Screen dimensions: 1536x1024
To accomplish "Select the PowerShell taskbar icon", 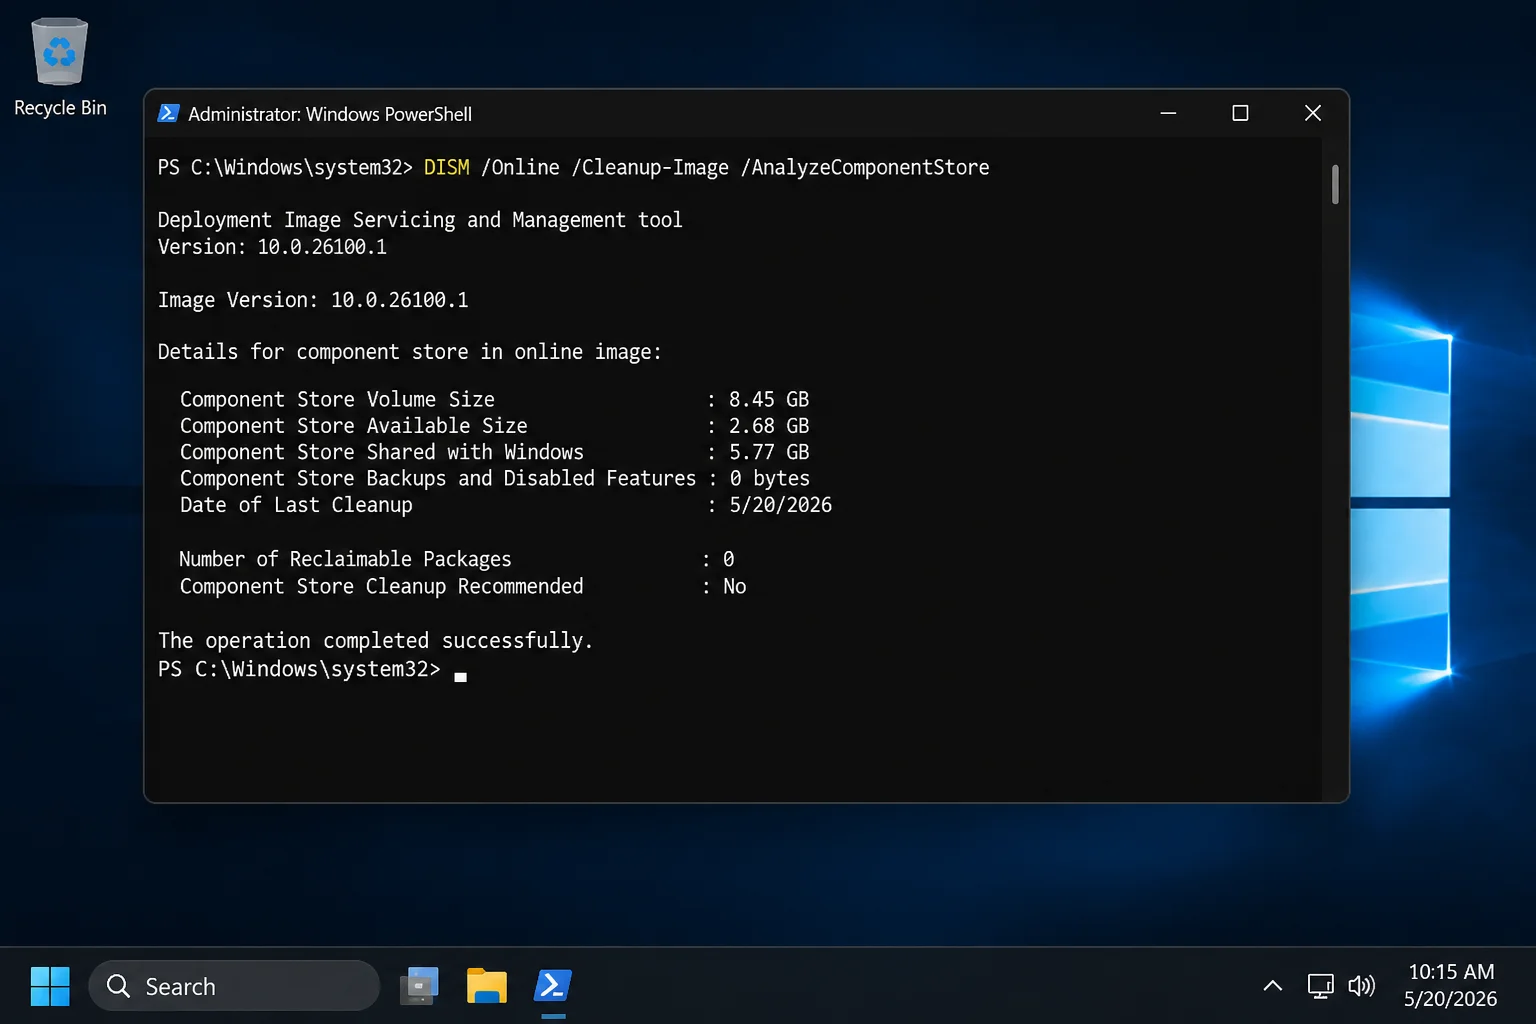I will 553,986.
